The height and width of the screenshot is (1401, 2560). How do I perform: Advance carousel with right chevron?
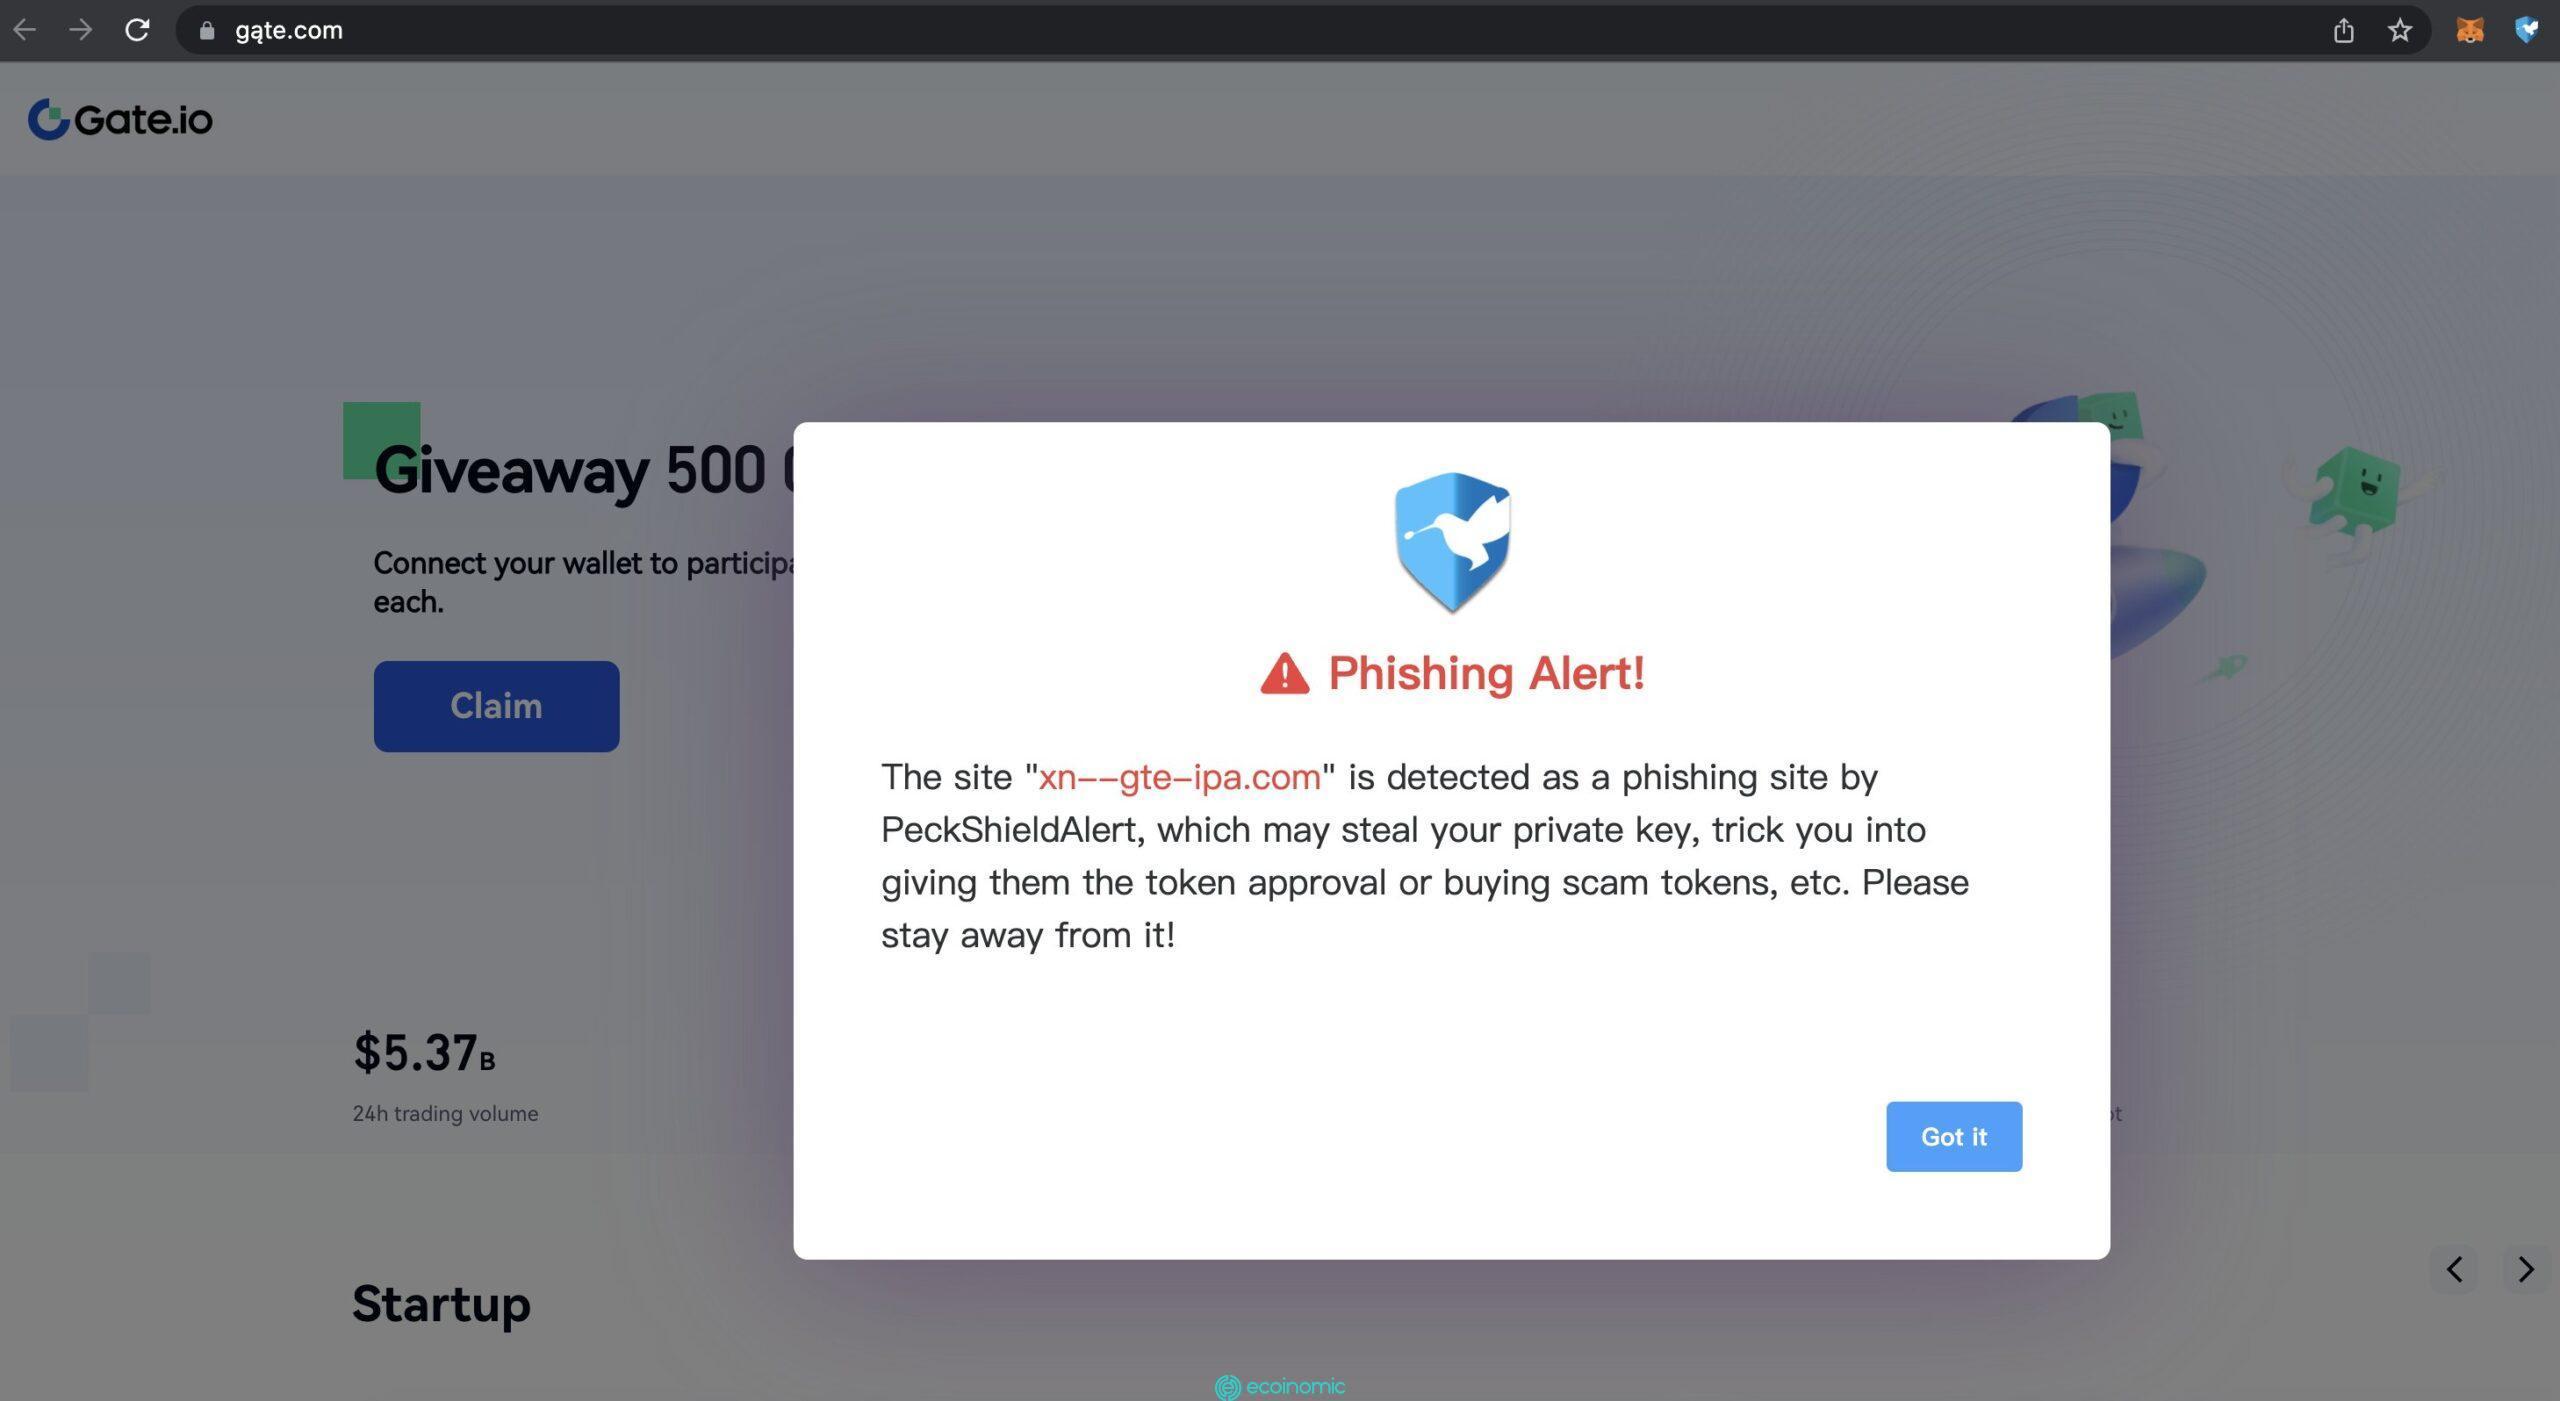pos(2526,1269)
